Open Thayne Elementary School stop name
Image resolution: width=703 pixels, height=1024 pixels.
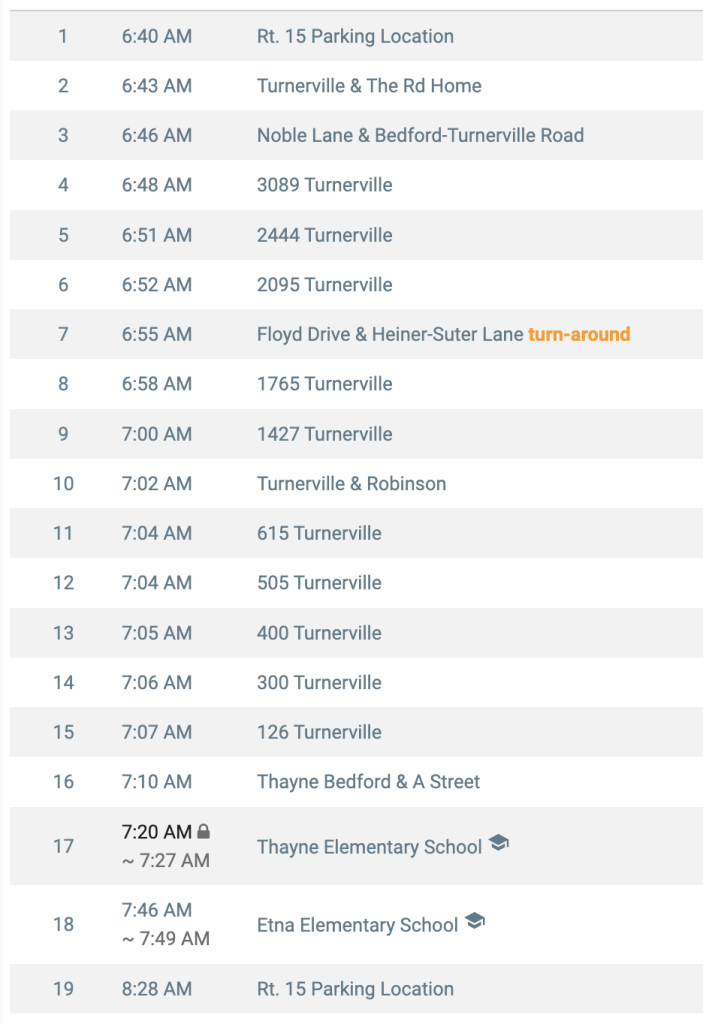pos(369,847)
